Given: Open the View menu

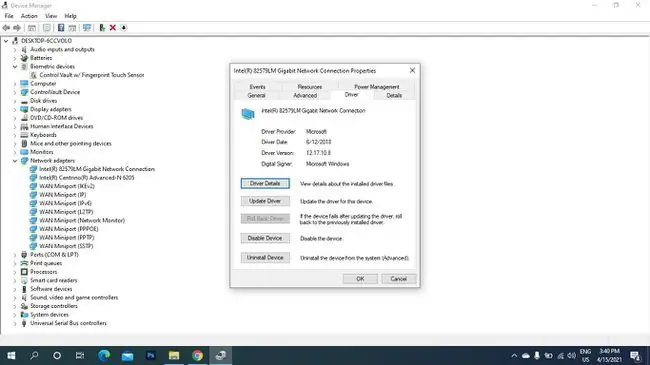Looking at the screenshot, I should (51, 16).
